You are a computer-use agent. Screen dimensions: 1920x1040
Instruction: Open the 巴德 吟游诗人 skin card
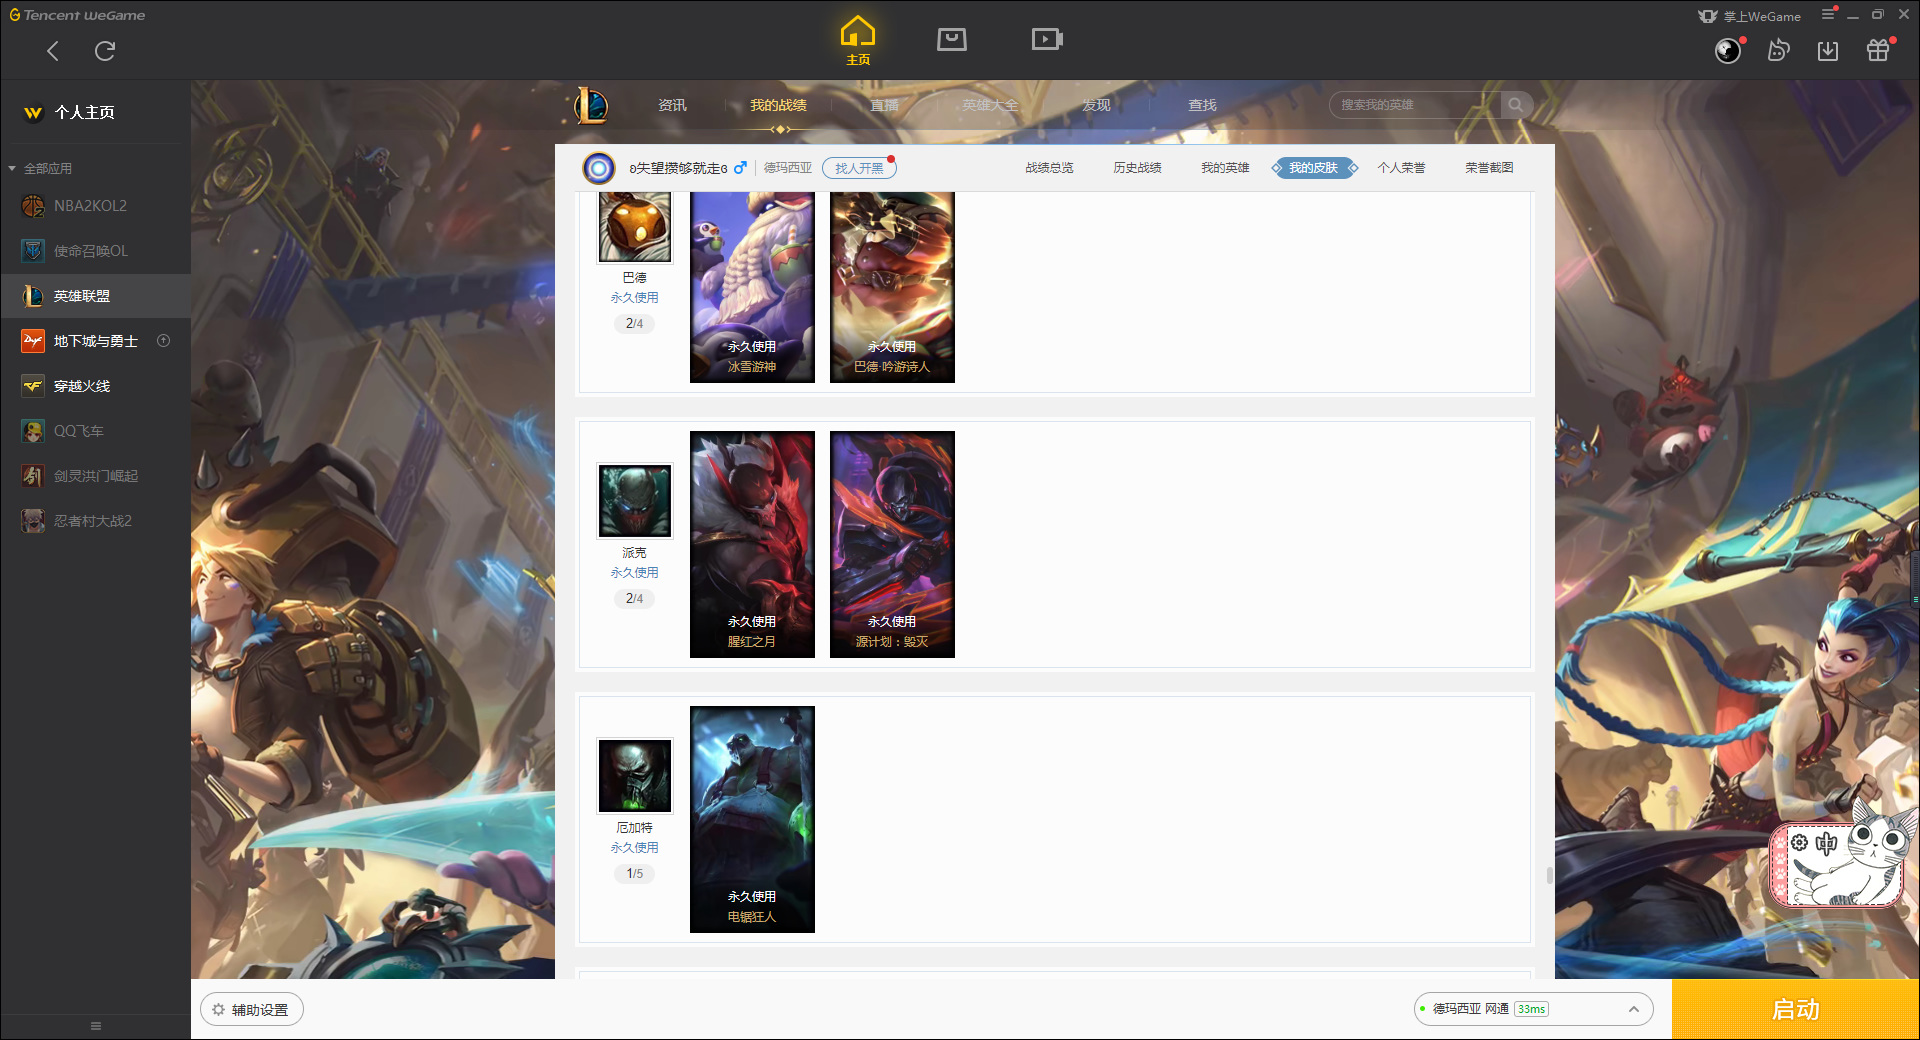point(892,287)
